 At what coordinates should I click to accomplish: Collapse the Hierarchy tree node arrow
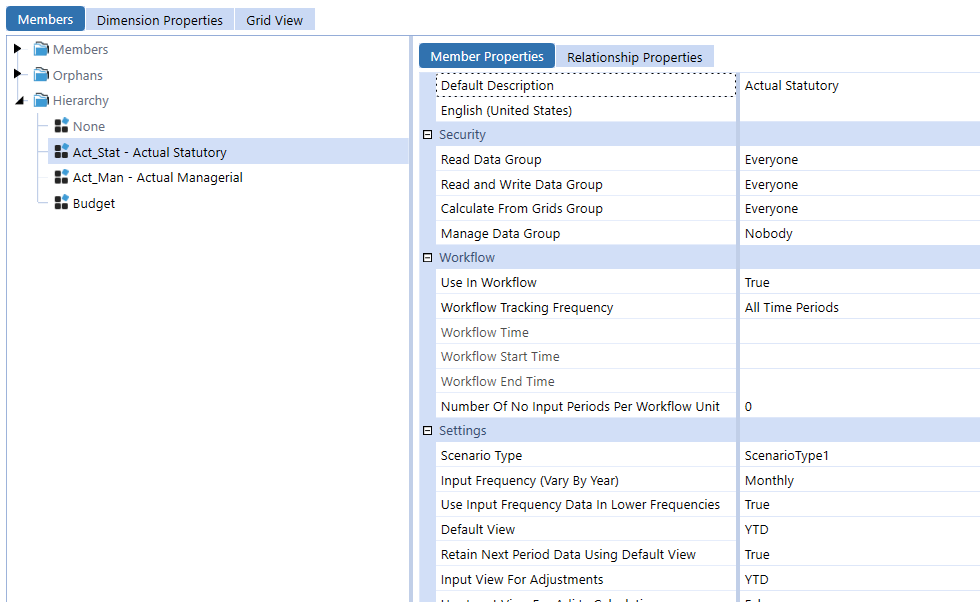click(19, 101)
